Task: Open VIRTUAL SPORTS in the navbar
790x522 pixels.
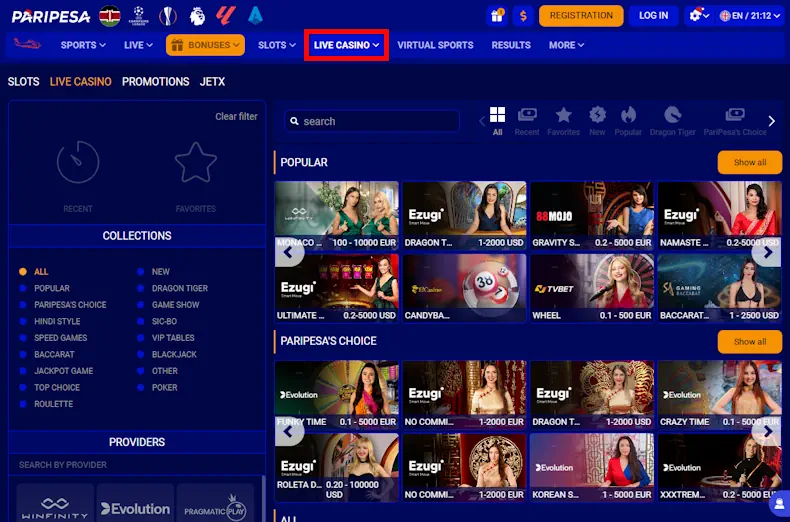Action: [x=435, y=45]
